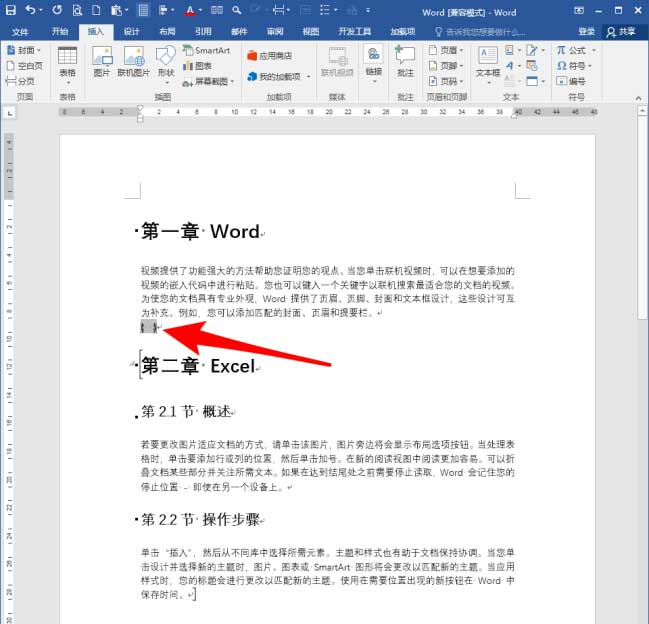This screenshot has height=624, width=649.
Task: Undo the last action
Action: coord(31,11)
